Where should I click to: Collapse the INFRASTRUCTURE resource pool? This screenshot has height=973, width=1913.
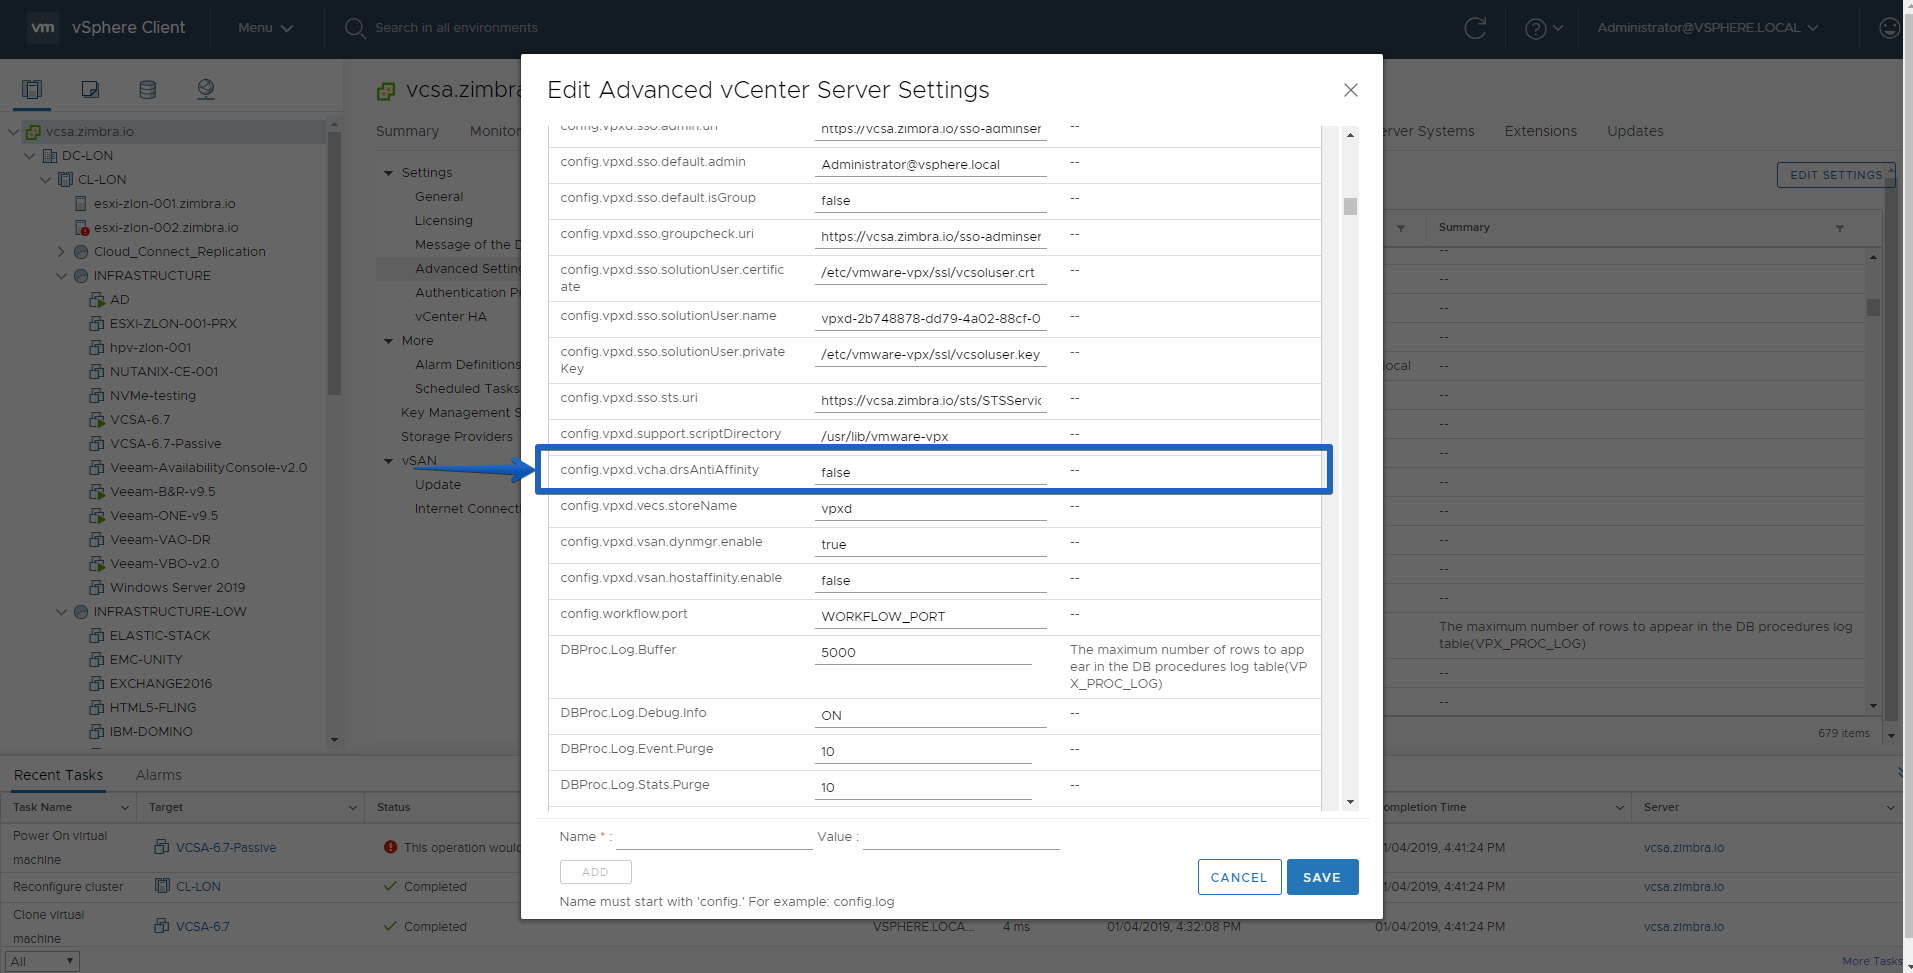[62, 276]
